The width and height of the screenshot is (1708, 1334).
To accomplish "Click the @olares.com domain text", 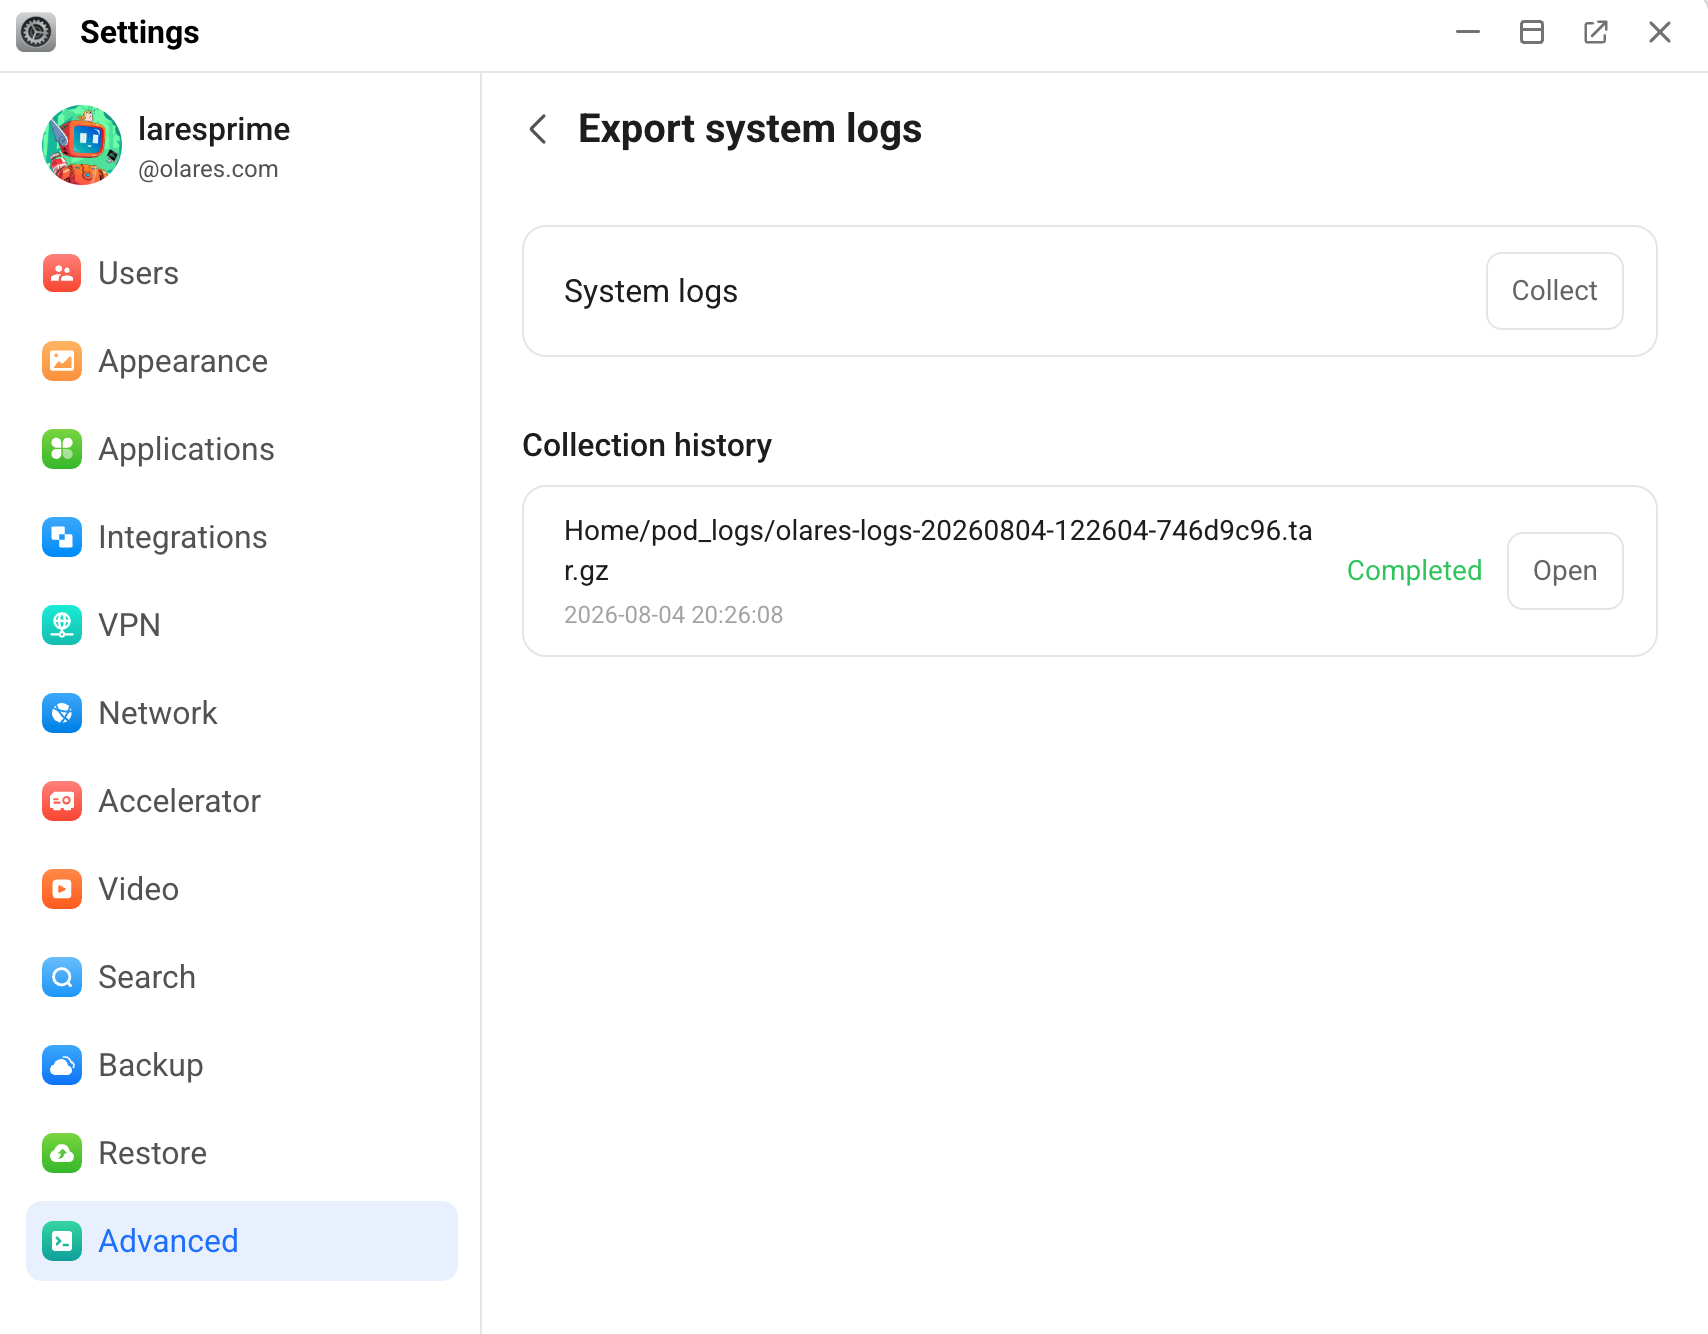I will click(208, 169).
